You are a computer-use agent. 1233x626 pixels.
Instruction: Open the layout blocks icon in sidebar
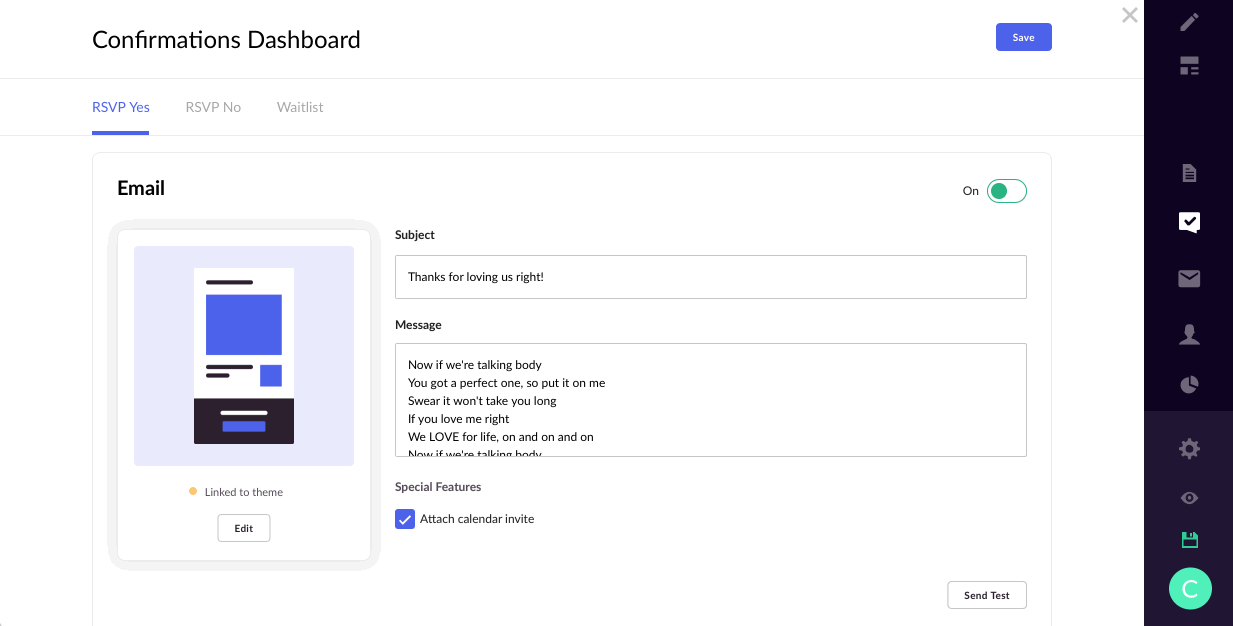coord(1189,67)
